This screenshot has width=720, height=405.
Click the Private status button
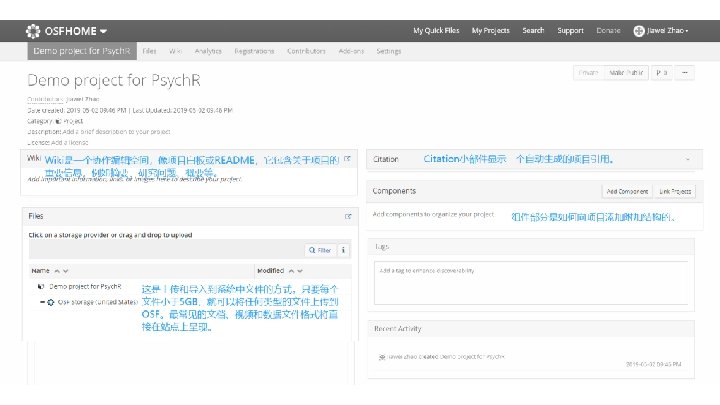pyautogui.click(x=588, y=73)
